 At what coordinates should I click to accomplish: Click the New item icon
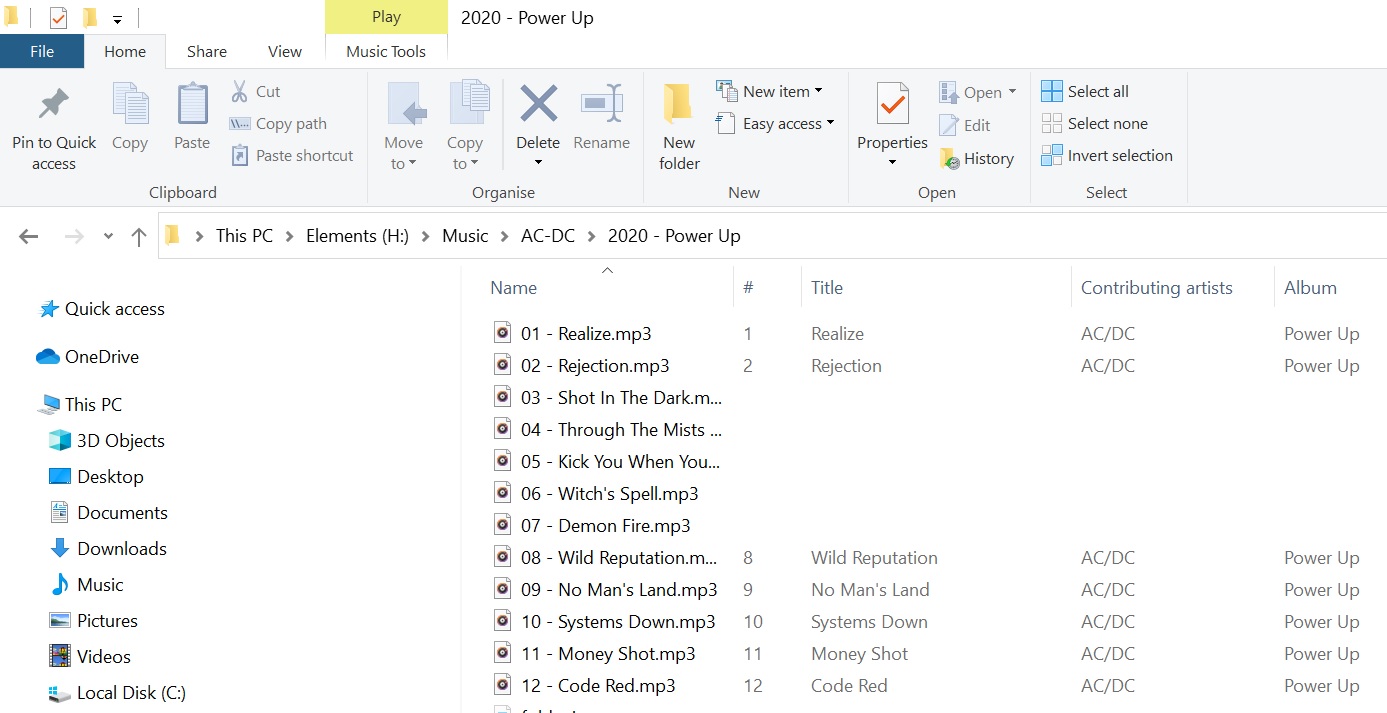726,91
